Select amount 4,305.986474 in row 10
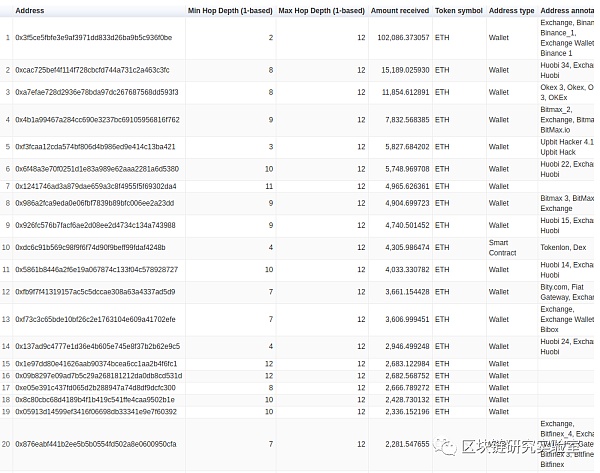This screenshot has height=473, width=600. pyautogui.click(x=407, y=247)
